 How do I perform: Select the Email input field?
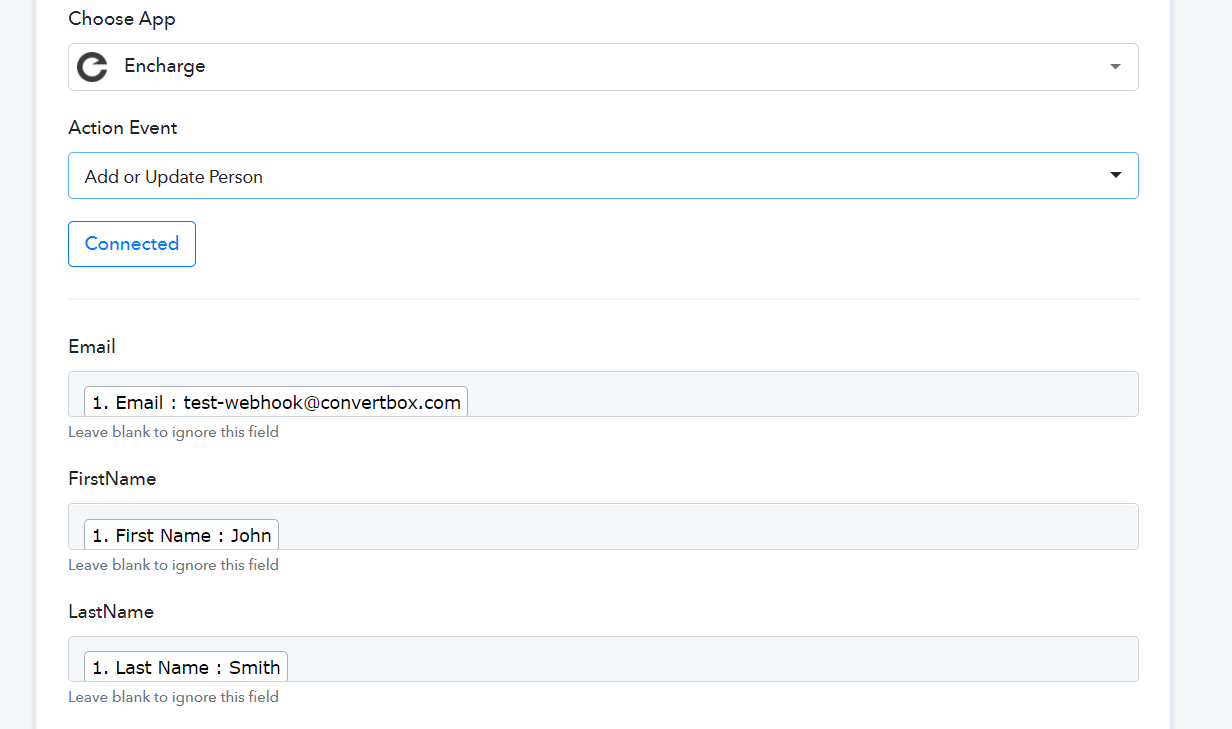[x=603, y=394]
